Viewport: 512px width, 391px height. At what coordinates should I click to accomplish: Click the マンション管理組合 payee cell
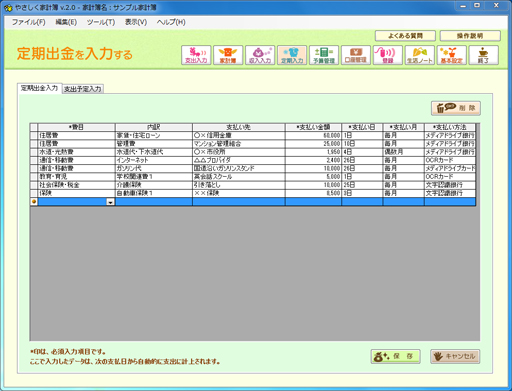pos(239,144)
